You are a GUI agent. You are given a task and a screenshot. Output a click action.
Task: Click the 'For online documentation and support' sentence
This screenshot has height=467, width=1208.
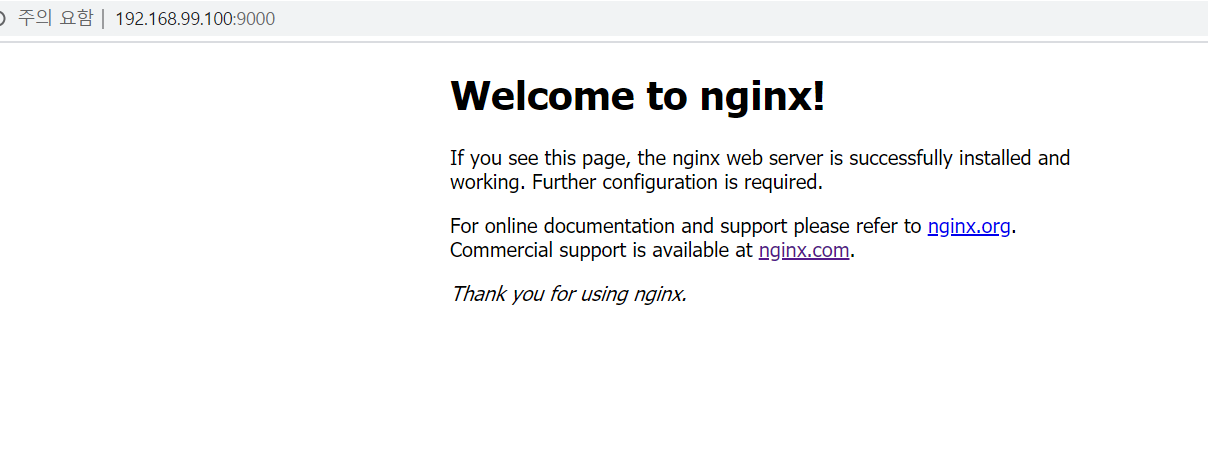pyautogui.click(x=733, y=226)
